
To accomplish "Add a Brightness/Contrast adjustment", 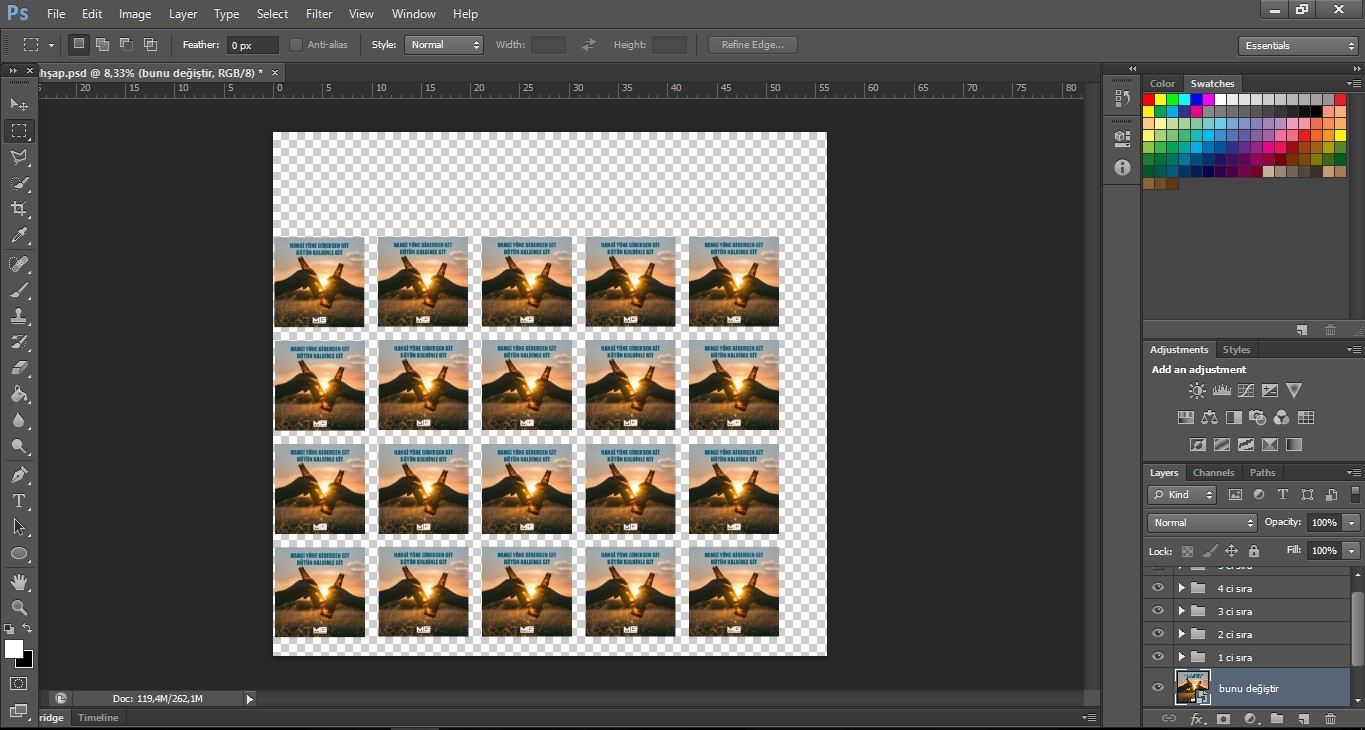I will [1197, 391].
